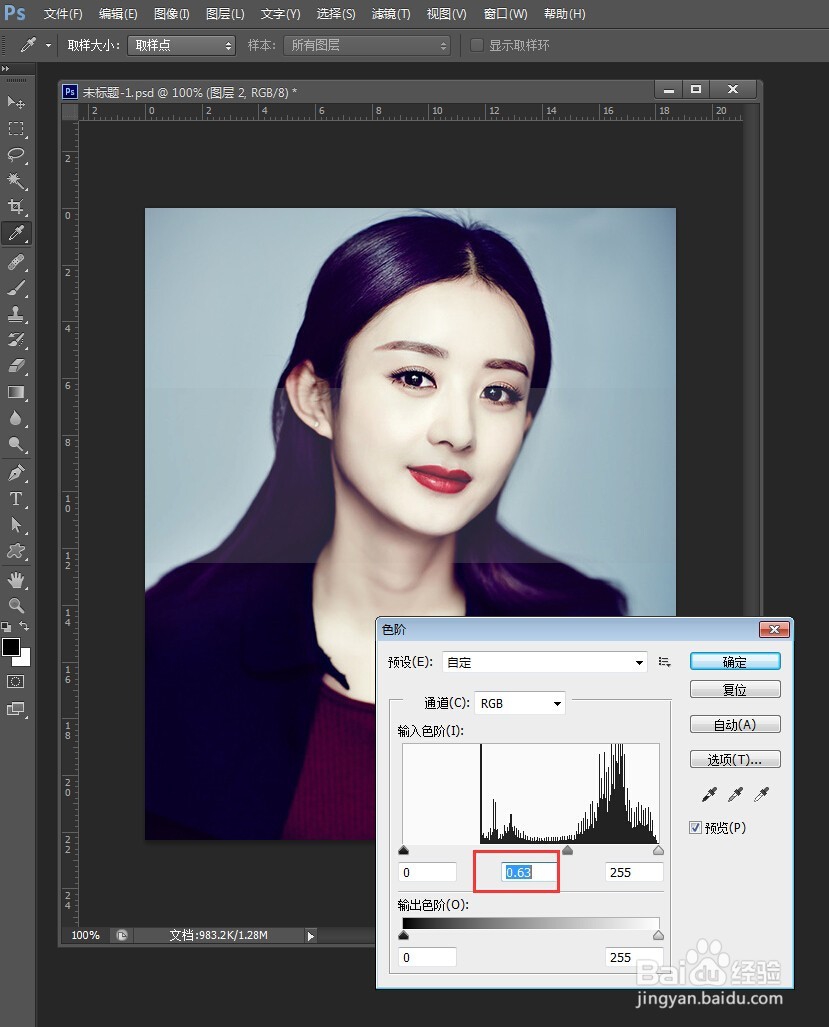Enable the 显示取样环 checkbox

pyautogui.click(x=476, y=44)
